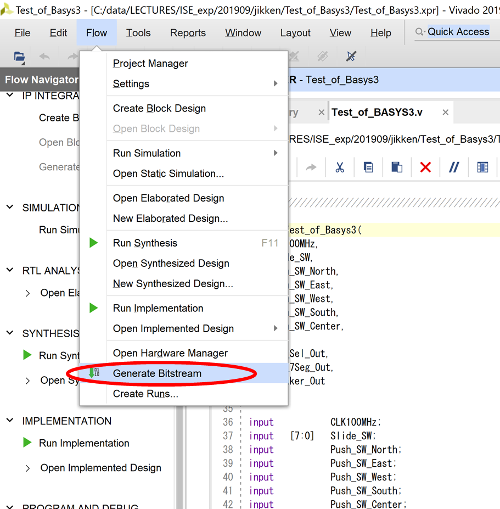Open the Reports menu
The width and height of the screenshot is (500, 509).
pyautogui.click(x=188, y=33)
